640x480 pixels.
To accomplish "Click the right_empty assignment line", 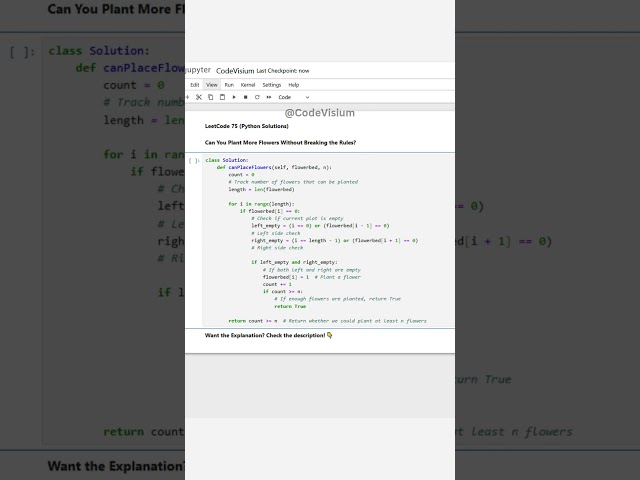I will [335, 240].
